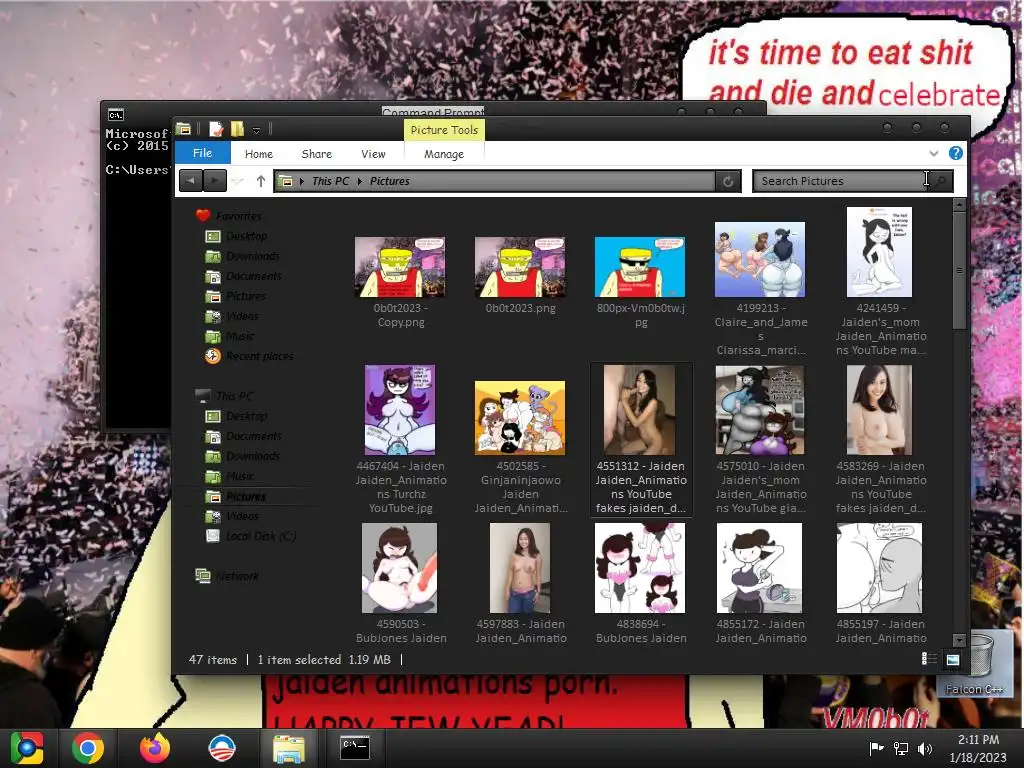
Task: Switch to Large icons view via status bar icon
Action: click(953, 659)
